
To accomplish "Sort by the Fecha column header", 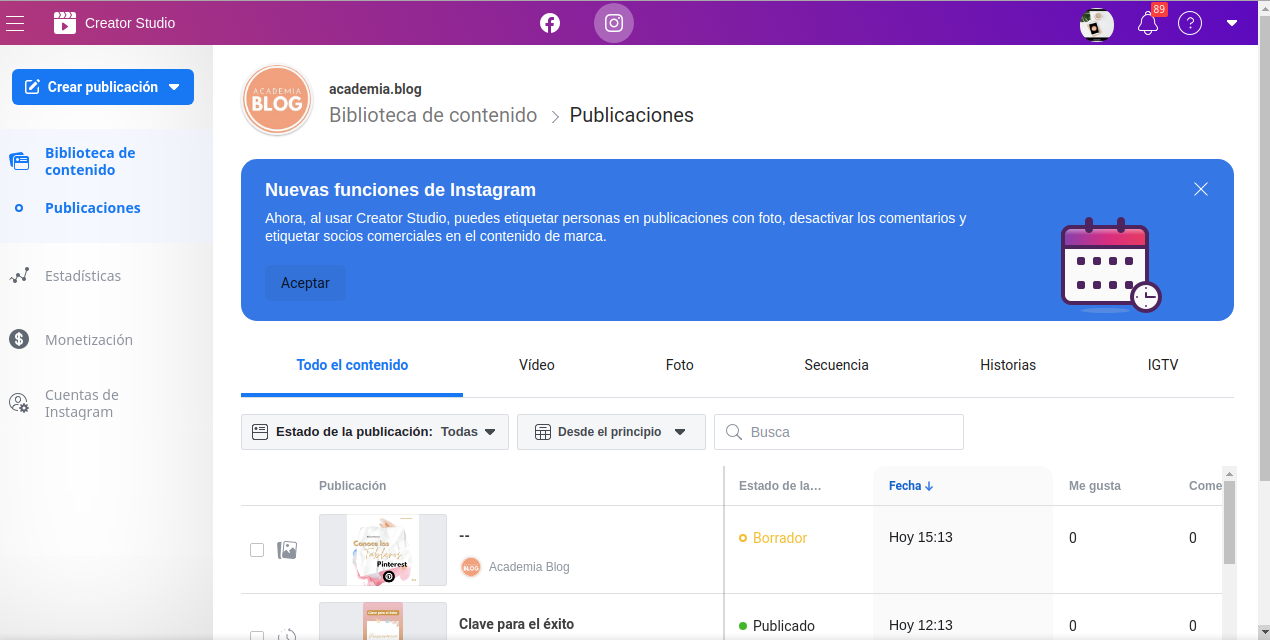I will click(x=911, y=486).
